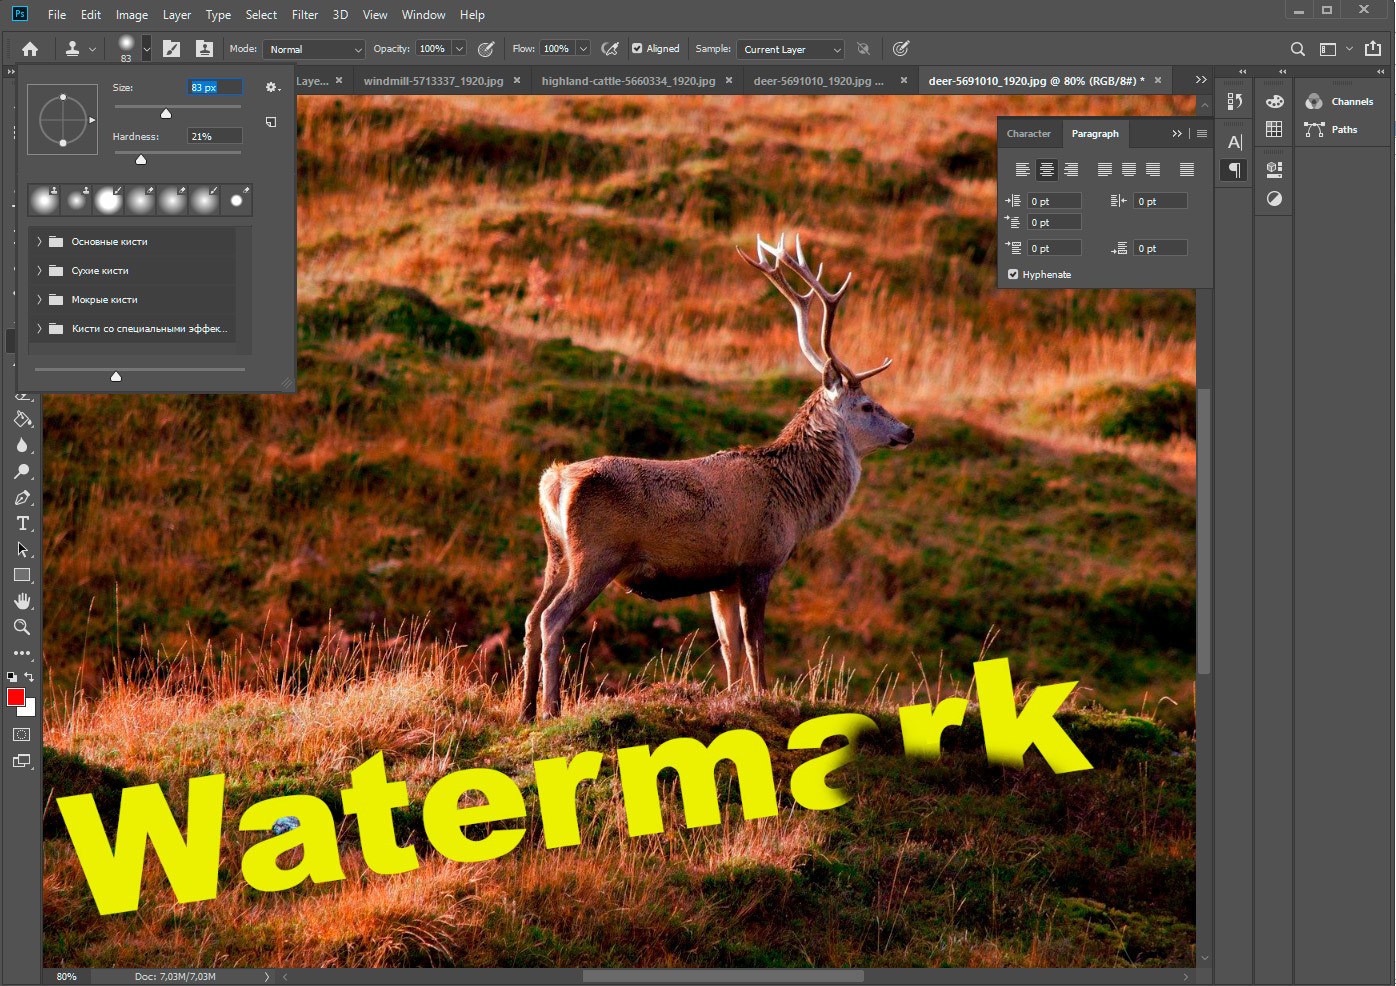1396x986 pixels.
Task: Open the Sample dropdown showing Current Layer
Action: click(790, 49)
